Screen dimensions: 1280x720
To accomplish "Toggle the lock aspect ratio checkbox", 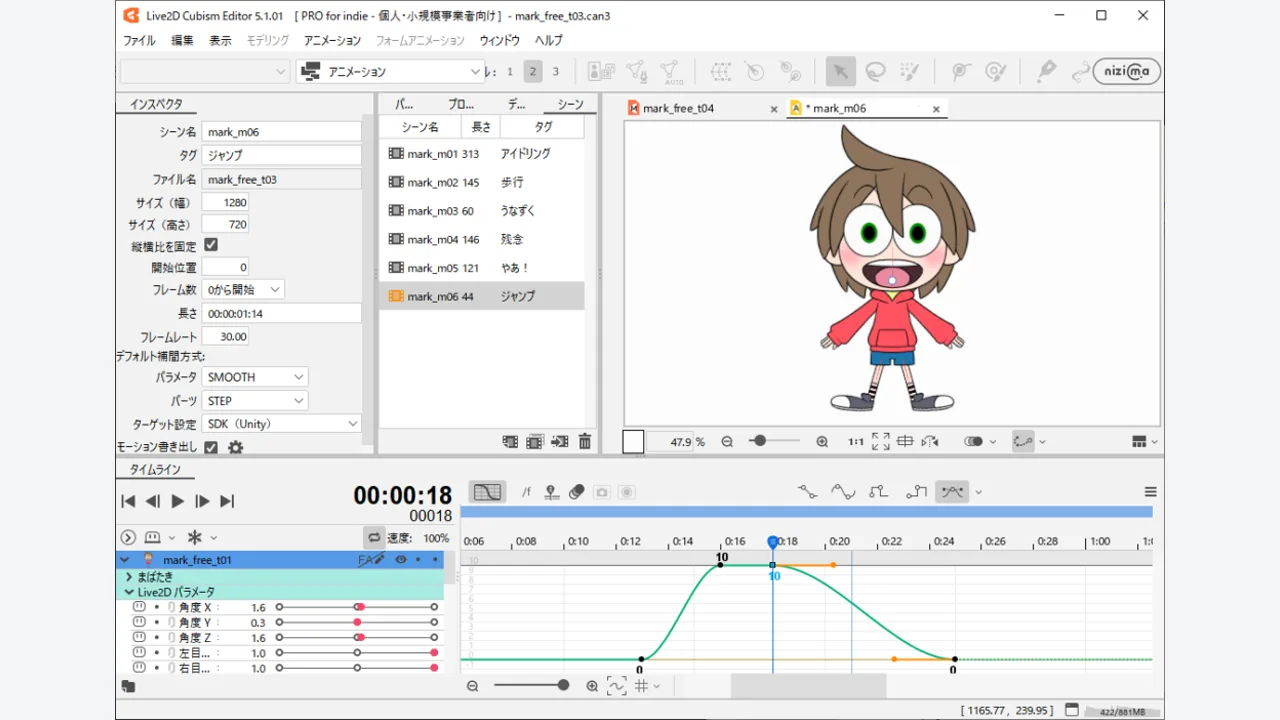I will (211, 245).
